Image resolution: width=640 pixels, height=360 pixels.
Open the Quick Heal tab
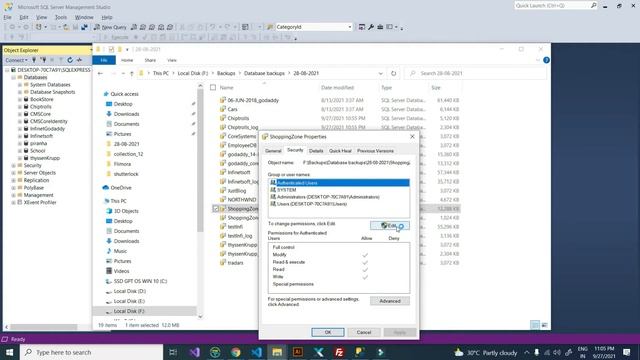pos(340,151)
